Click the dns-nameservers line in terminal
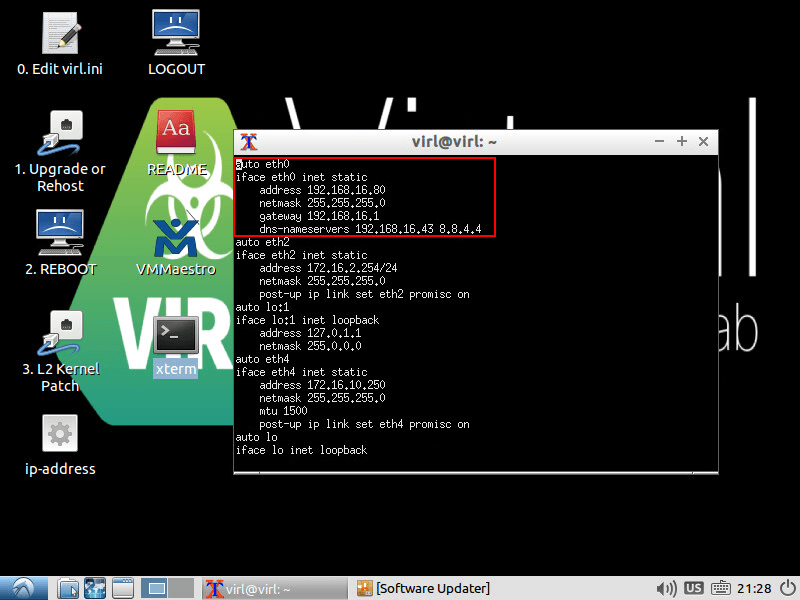The image size is (800, 600). tap(370, 229)
